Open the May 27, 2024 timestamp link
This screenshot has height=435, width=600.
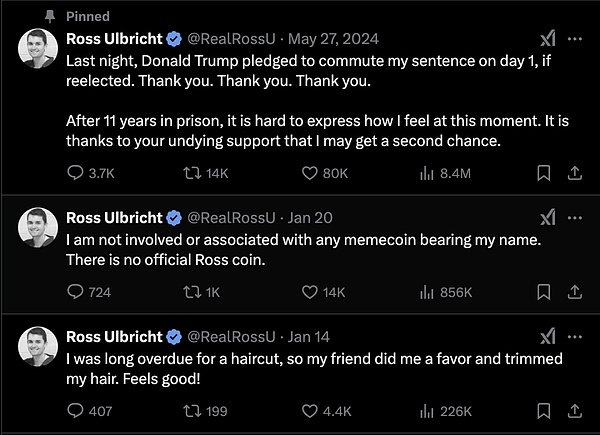coord(333,39)
